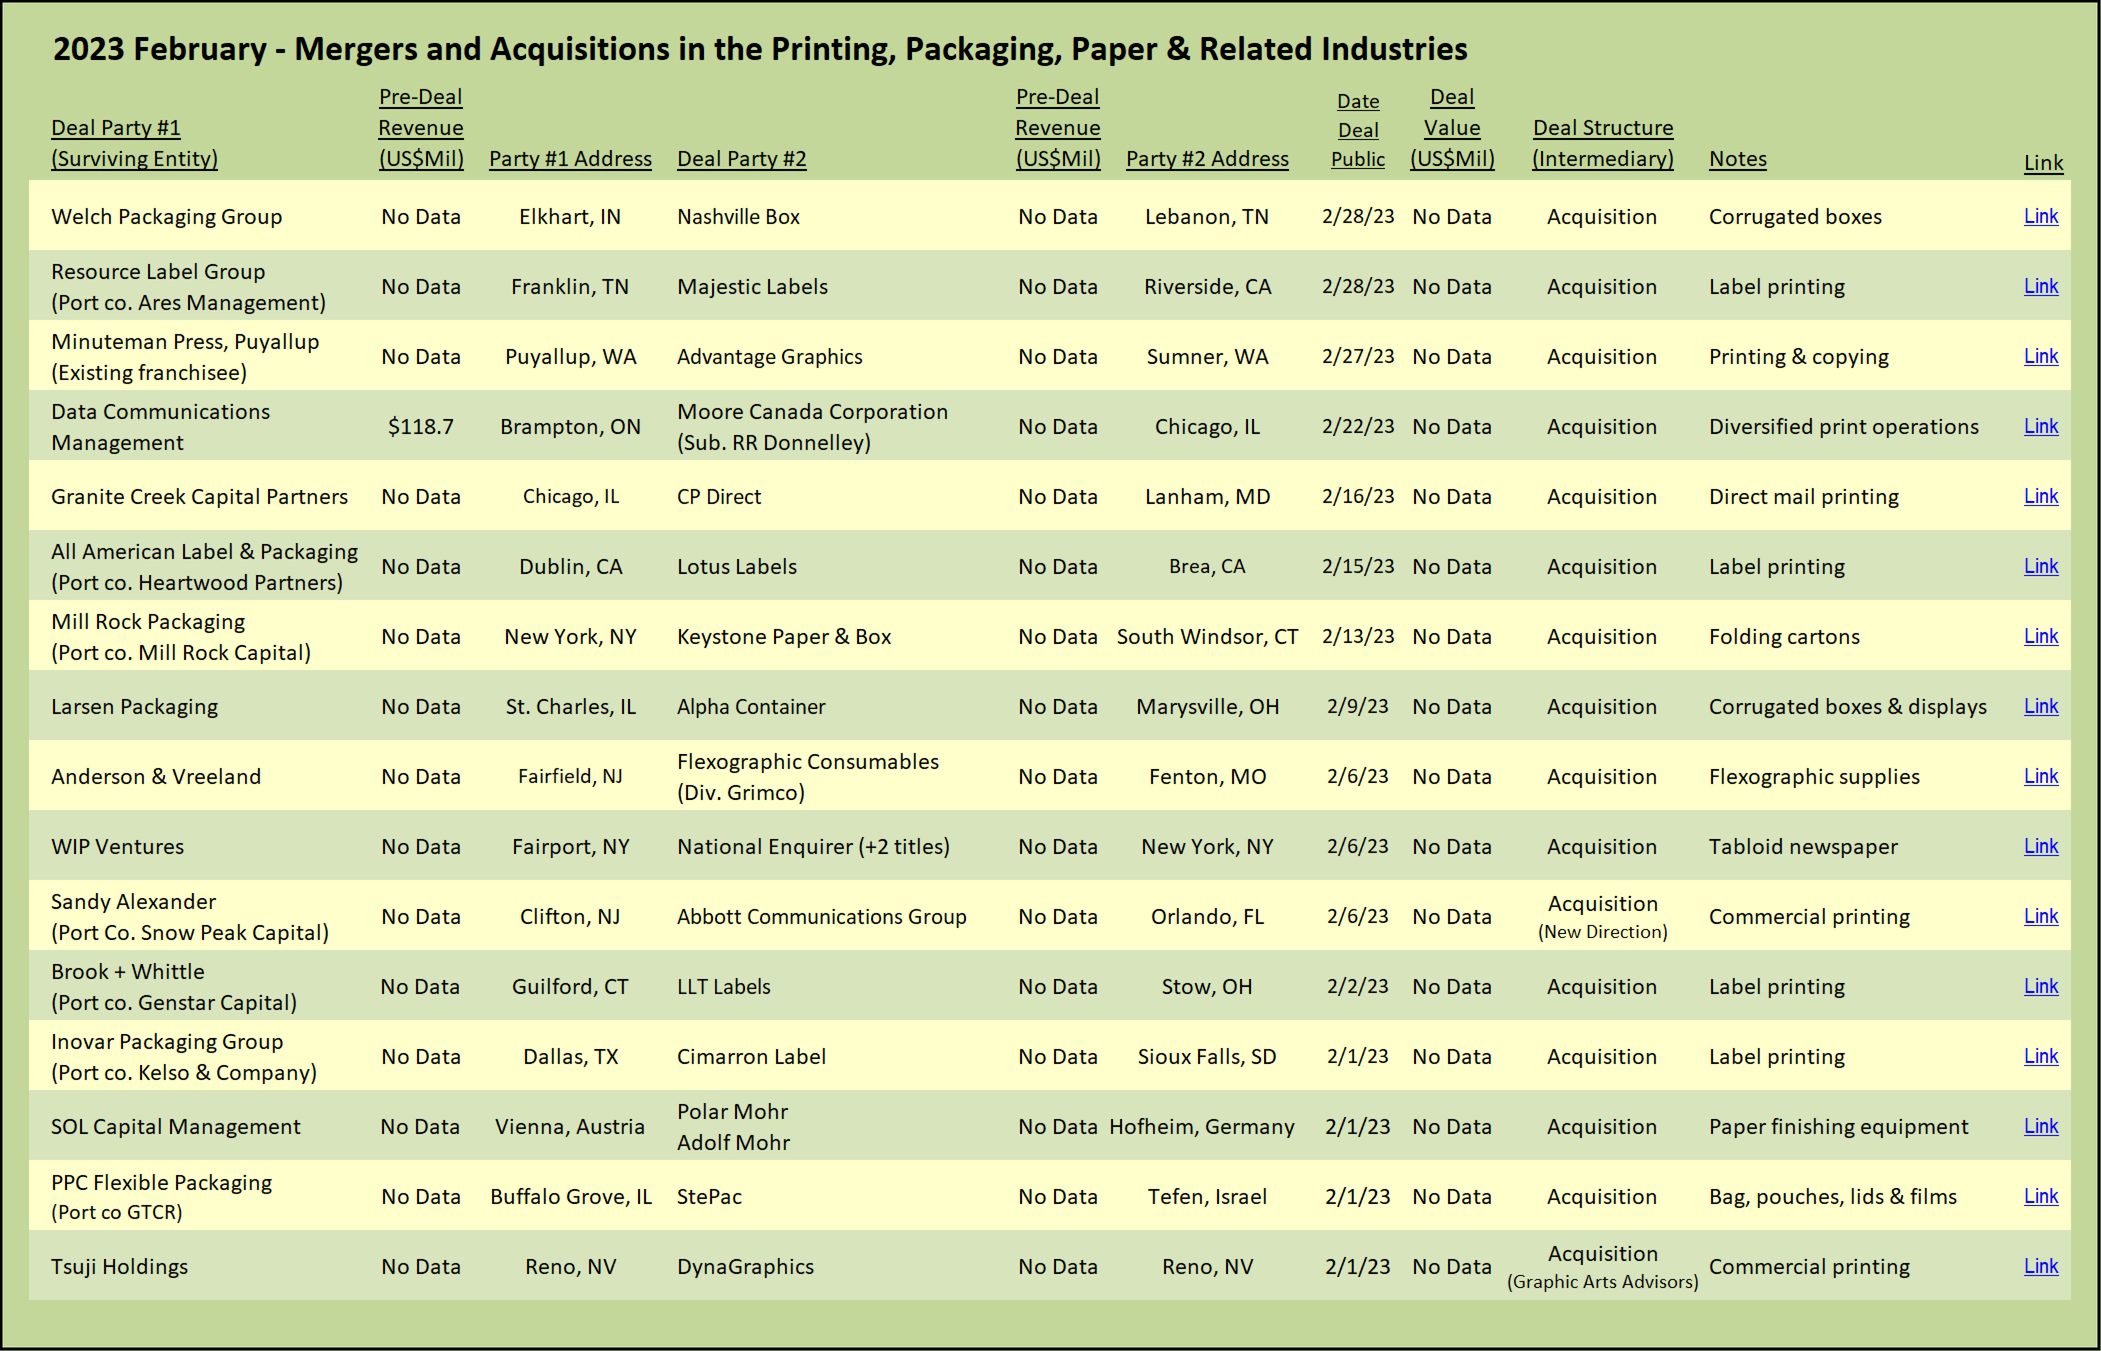Image resolution: width=2101 pixels, height=1351 pixels.
Task: Open the Link for All American Label & Packaging row
Action: click(x=2040, y=566)
